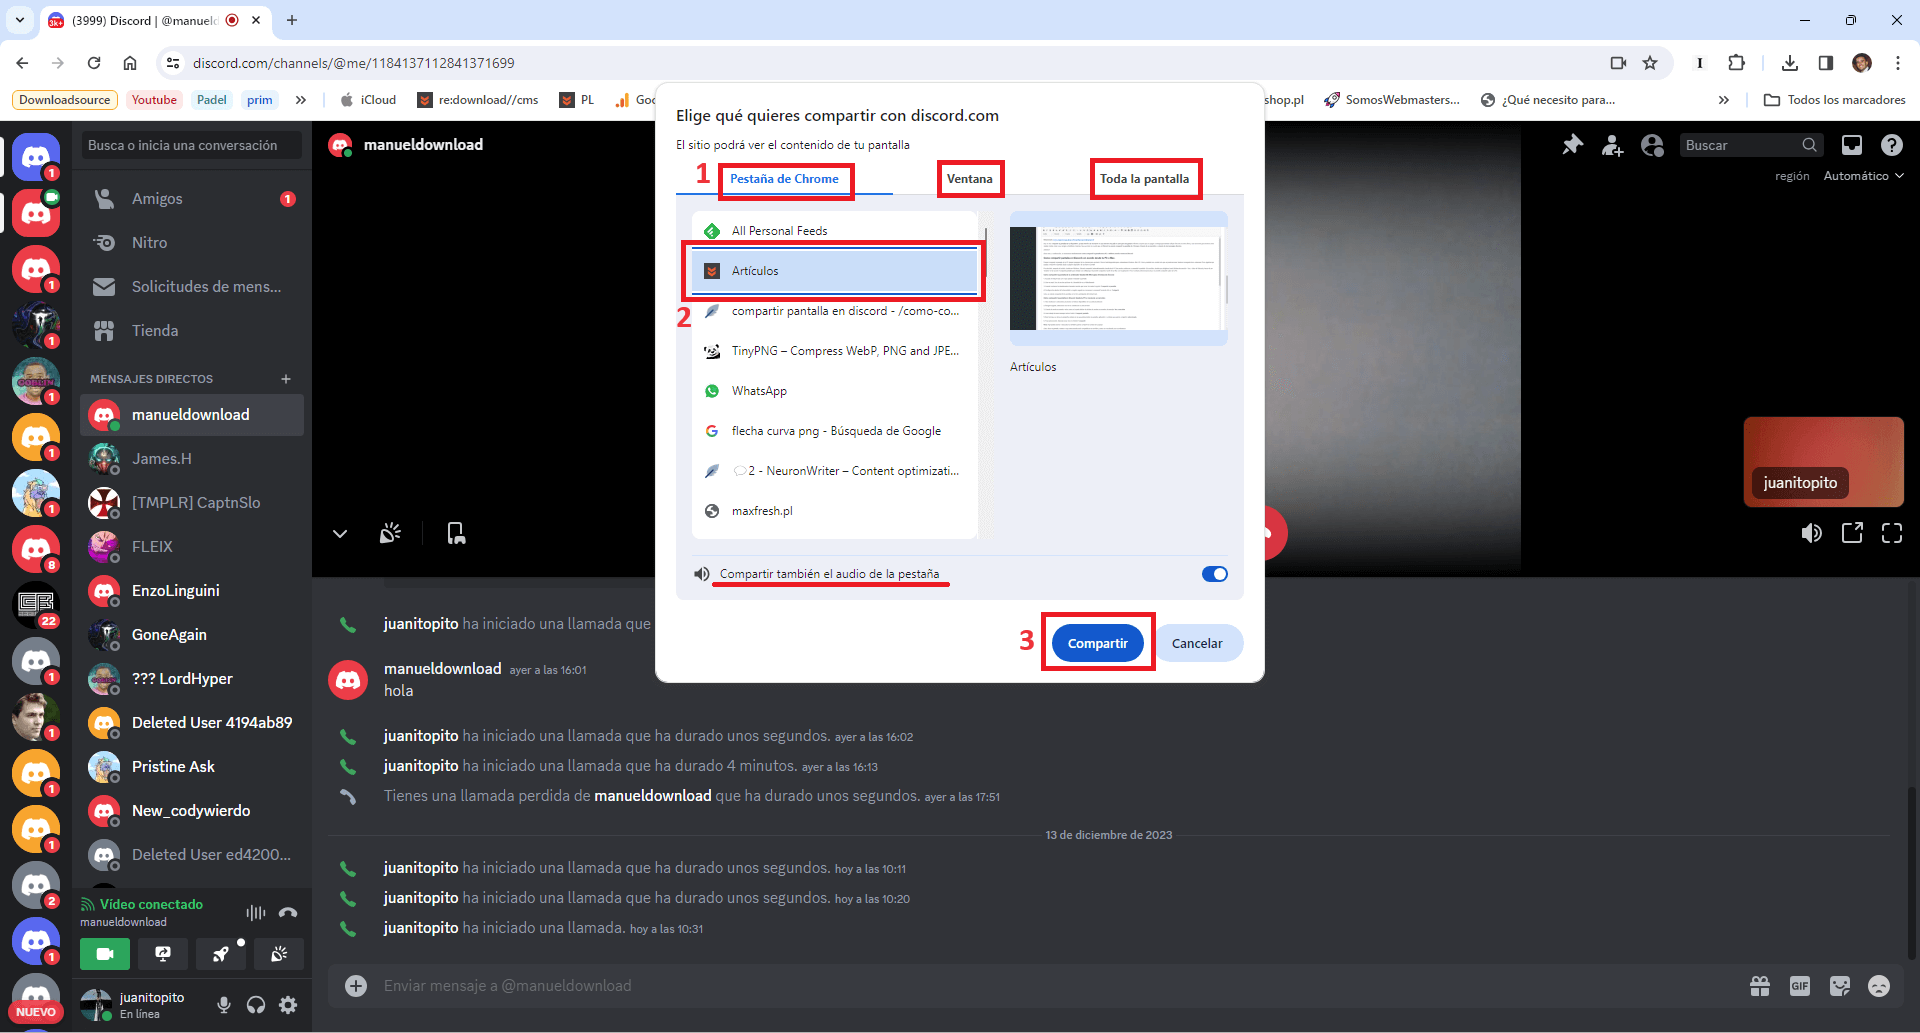1920x1033 pixels.
Task: Open conversation with James.H
Action: (191, 459)
